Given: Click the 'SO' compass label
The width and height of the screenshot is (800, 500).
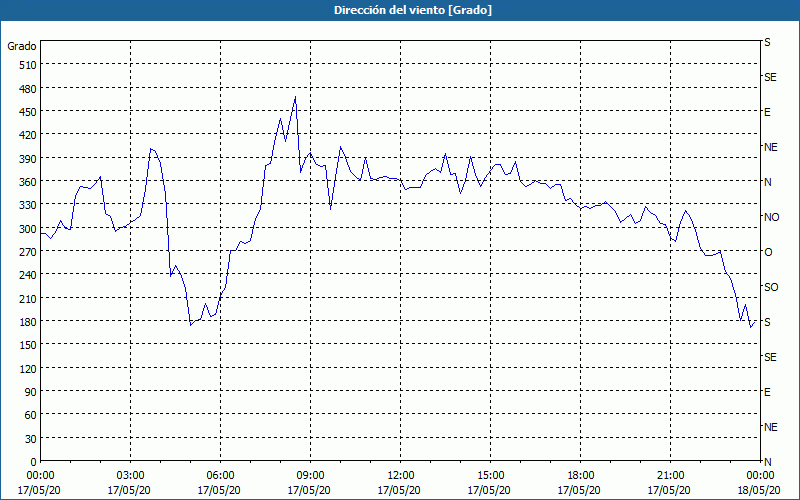Looking at the screenshot, I should coord(771,287).
